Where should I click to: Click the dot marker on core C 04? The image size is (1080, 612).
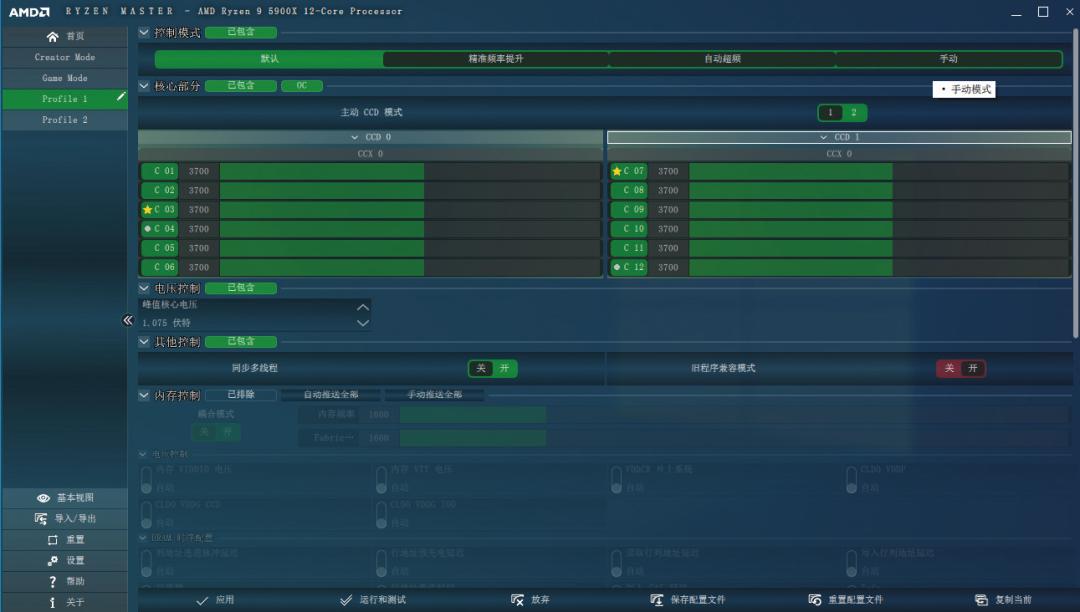(147, 229)
